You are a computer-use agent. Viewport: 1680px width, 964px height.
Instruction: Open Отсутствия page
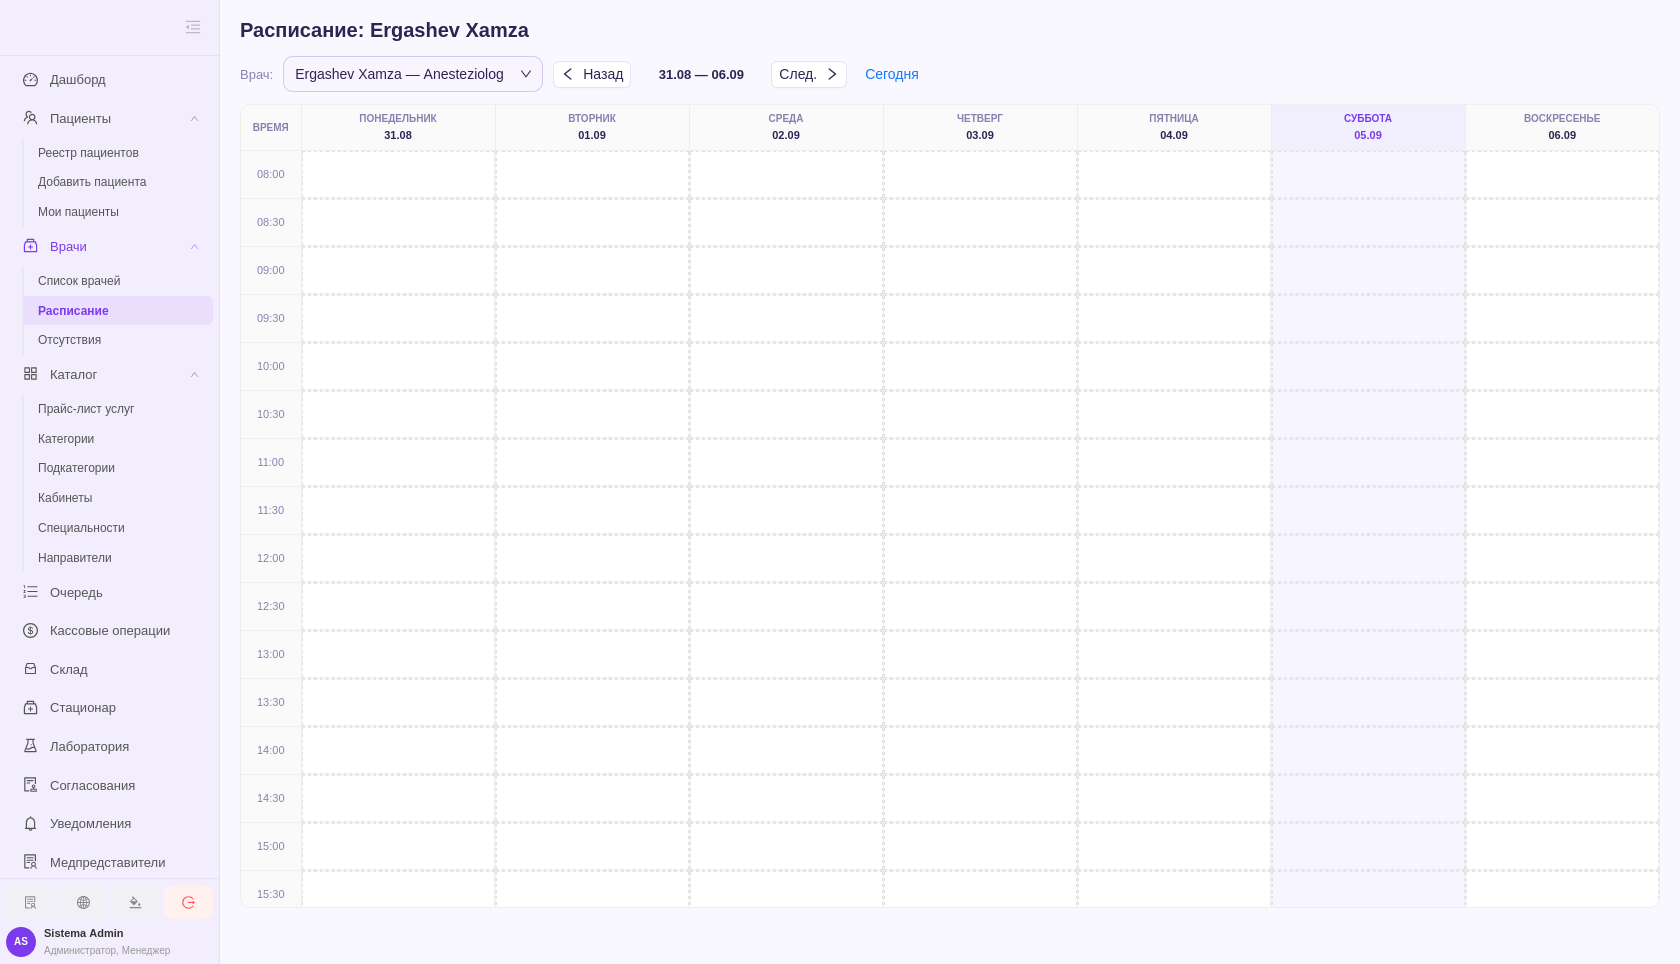pyautogui.click(x=69, y=340)
